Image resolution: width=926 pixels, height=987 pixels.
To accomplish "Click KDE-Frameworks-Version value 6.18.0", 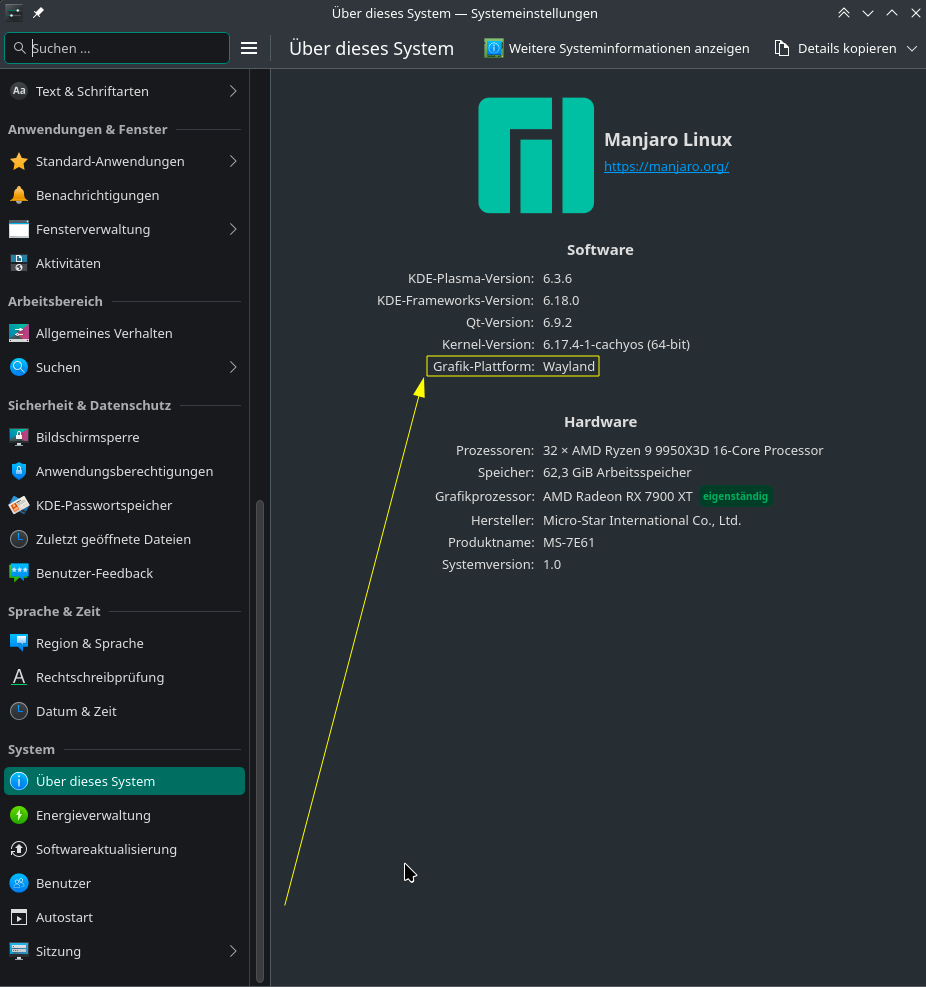I will (561, 300).
